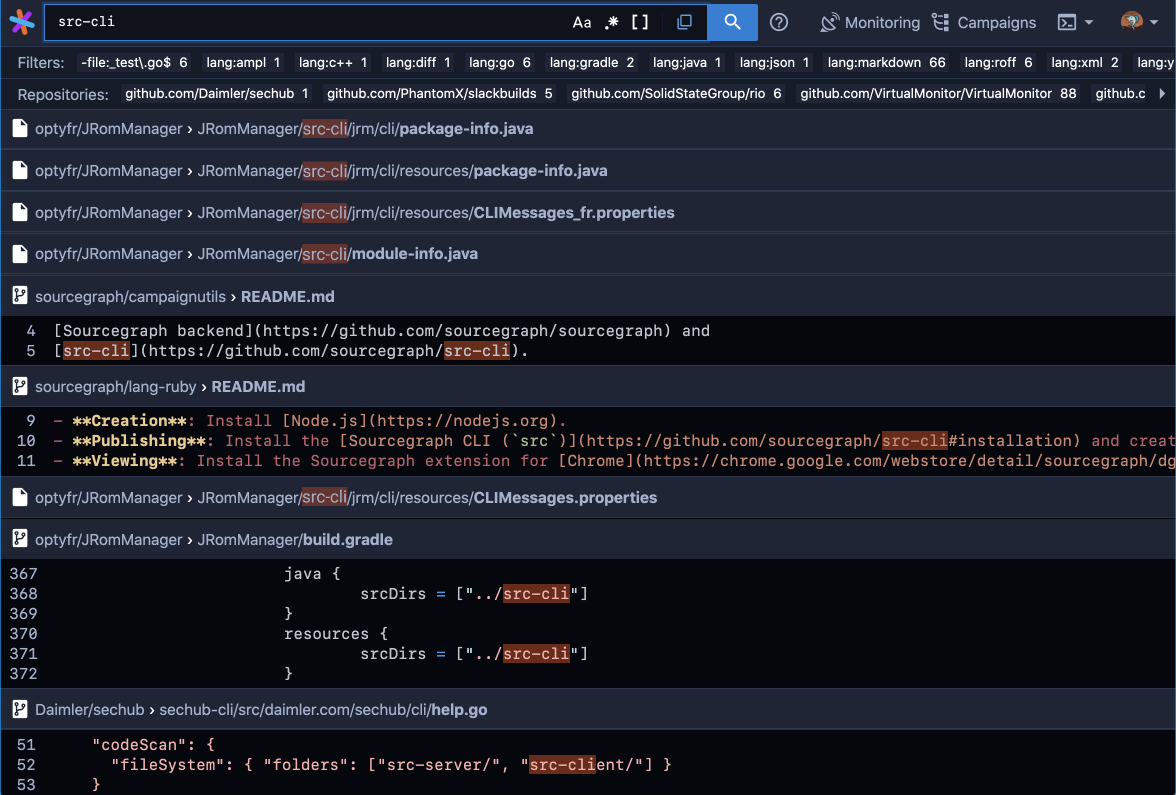Click line 4 Sourcegraph backend text
The width and height of the screenshot is (1176, 795).
[382, 331]
